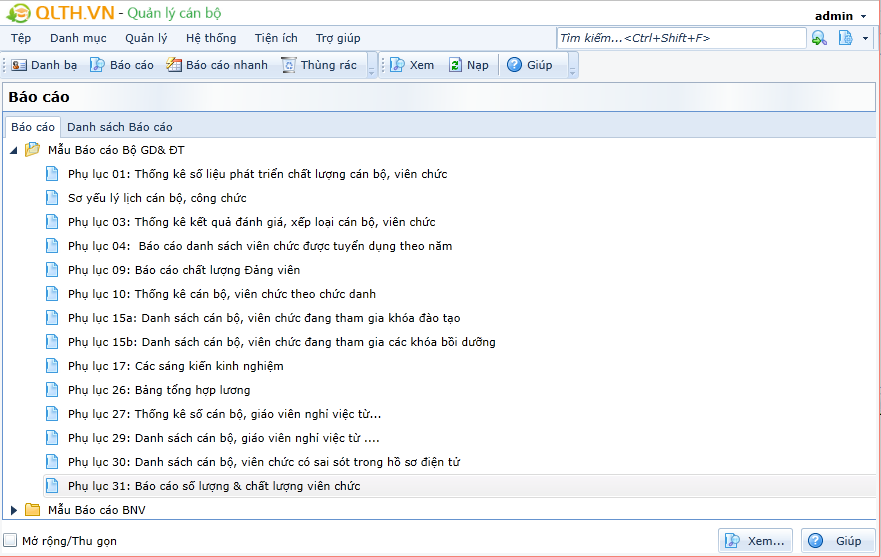Click the Xem... button at bottom

[755, 541]
